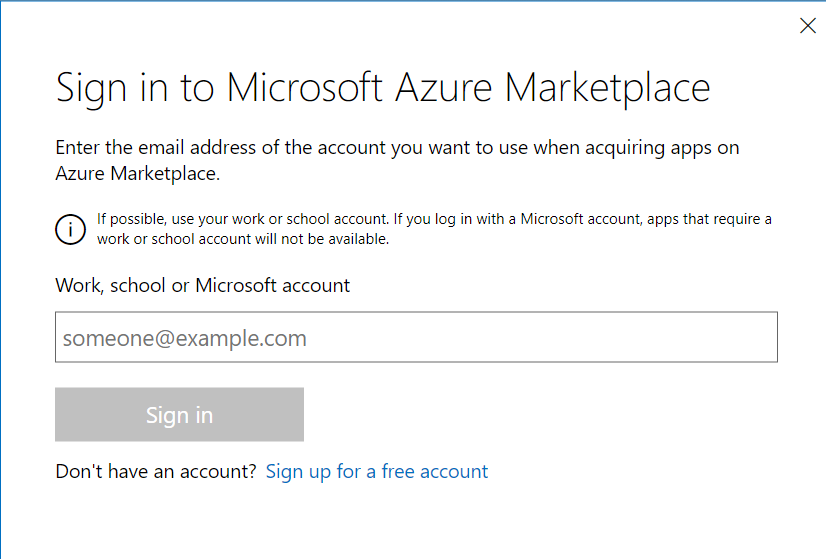Click the Sign in to Microsoft Azure Marketplace heading
Viewport: 826px width, 559px height.
(383, 88)
